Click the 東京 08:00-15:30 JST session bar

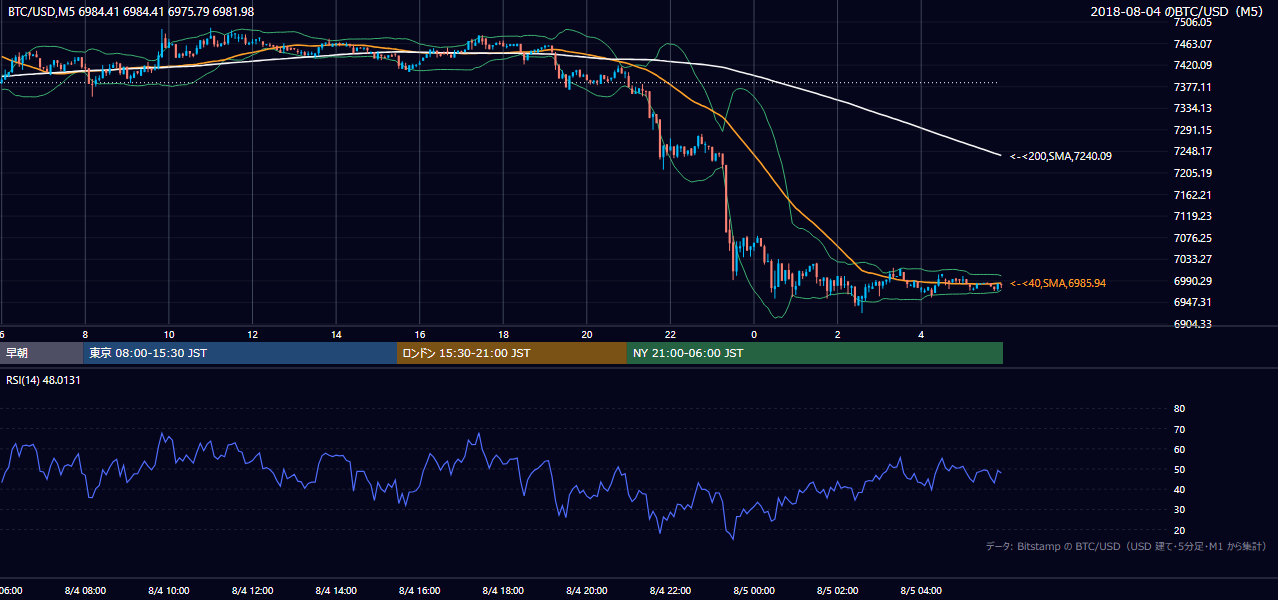coord(241,353)
